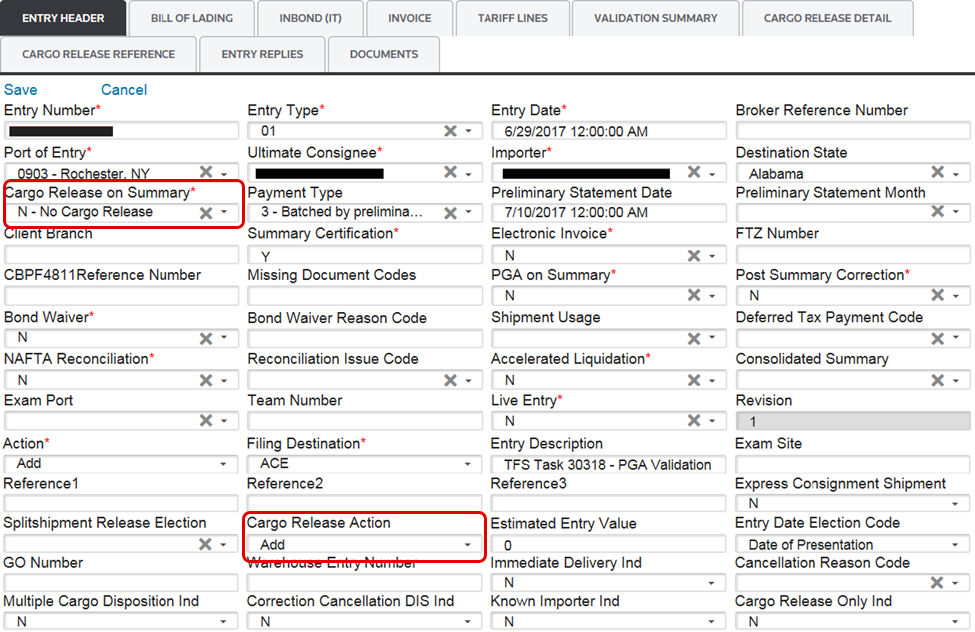Focus the Entry Description text field
This screenshot has width=975, height=632.
coord(608,464)
